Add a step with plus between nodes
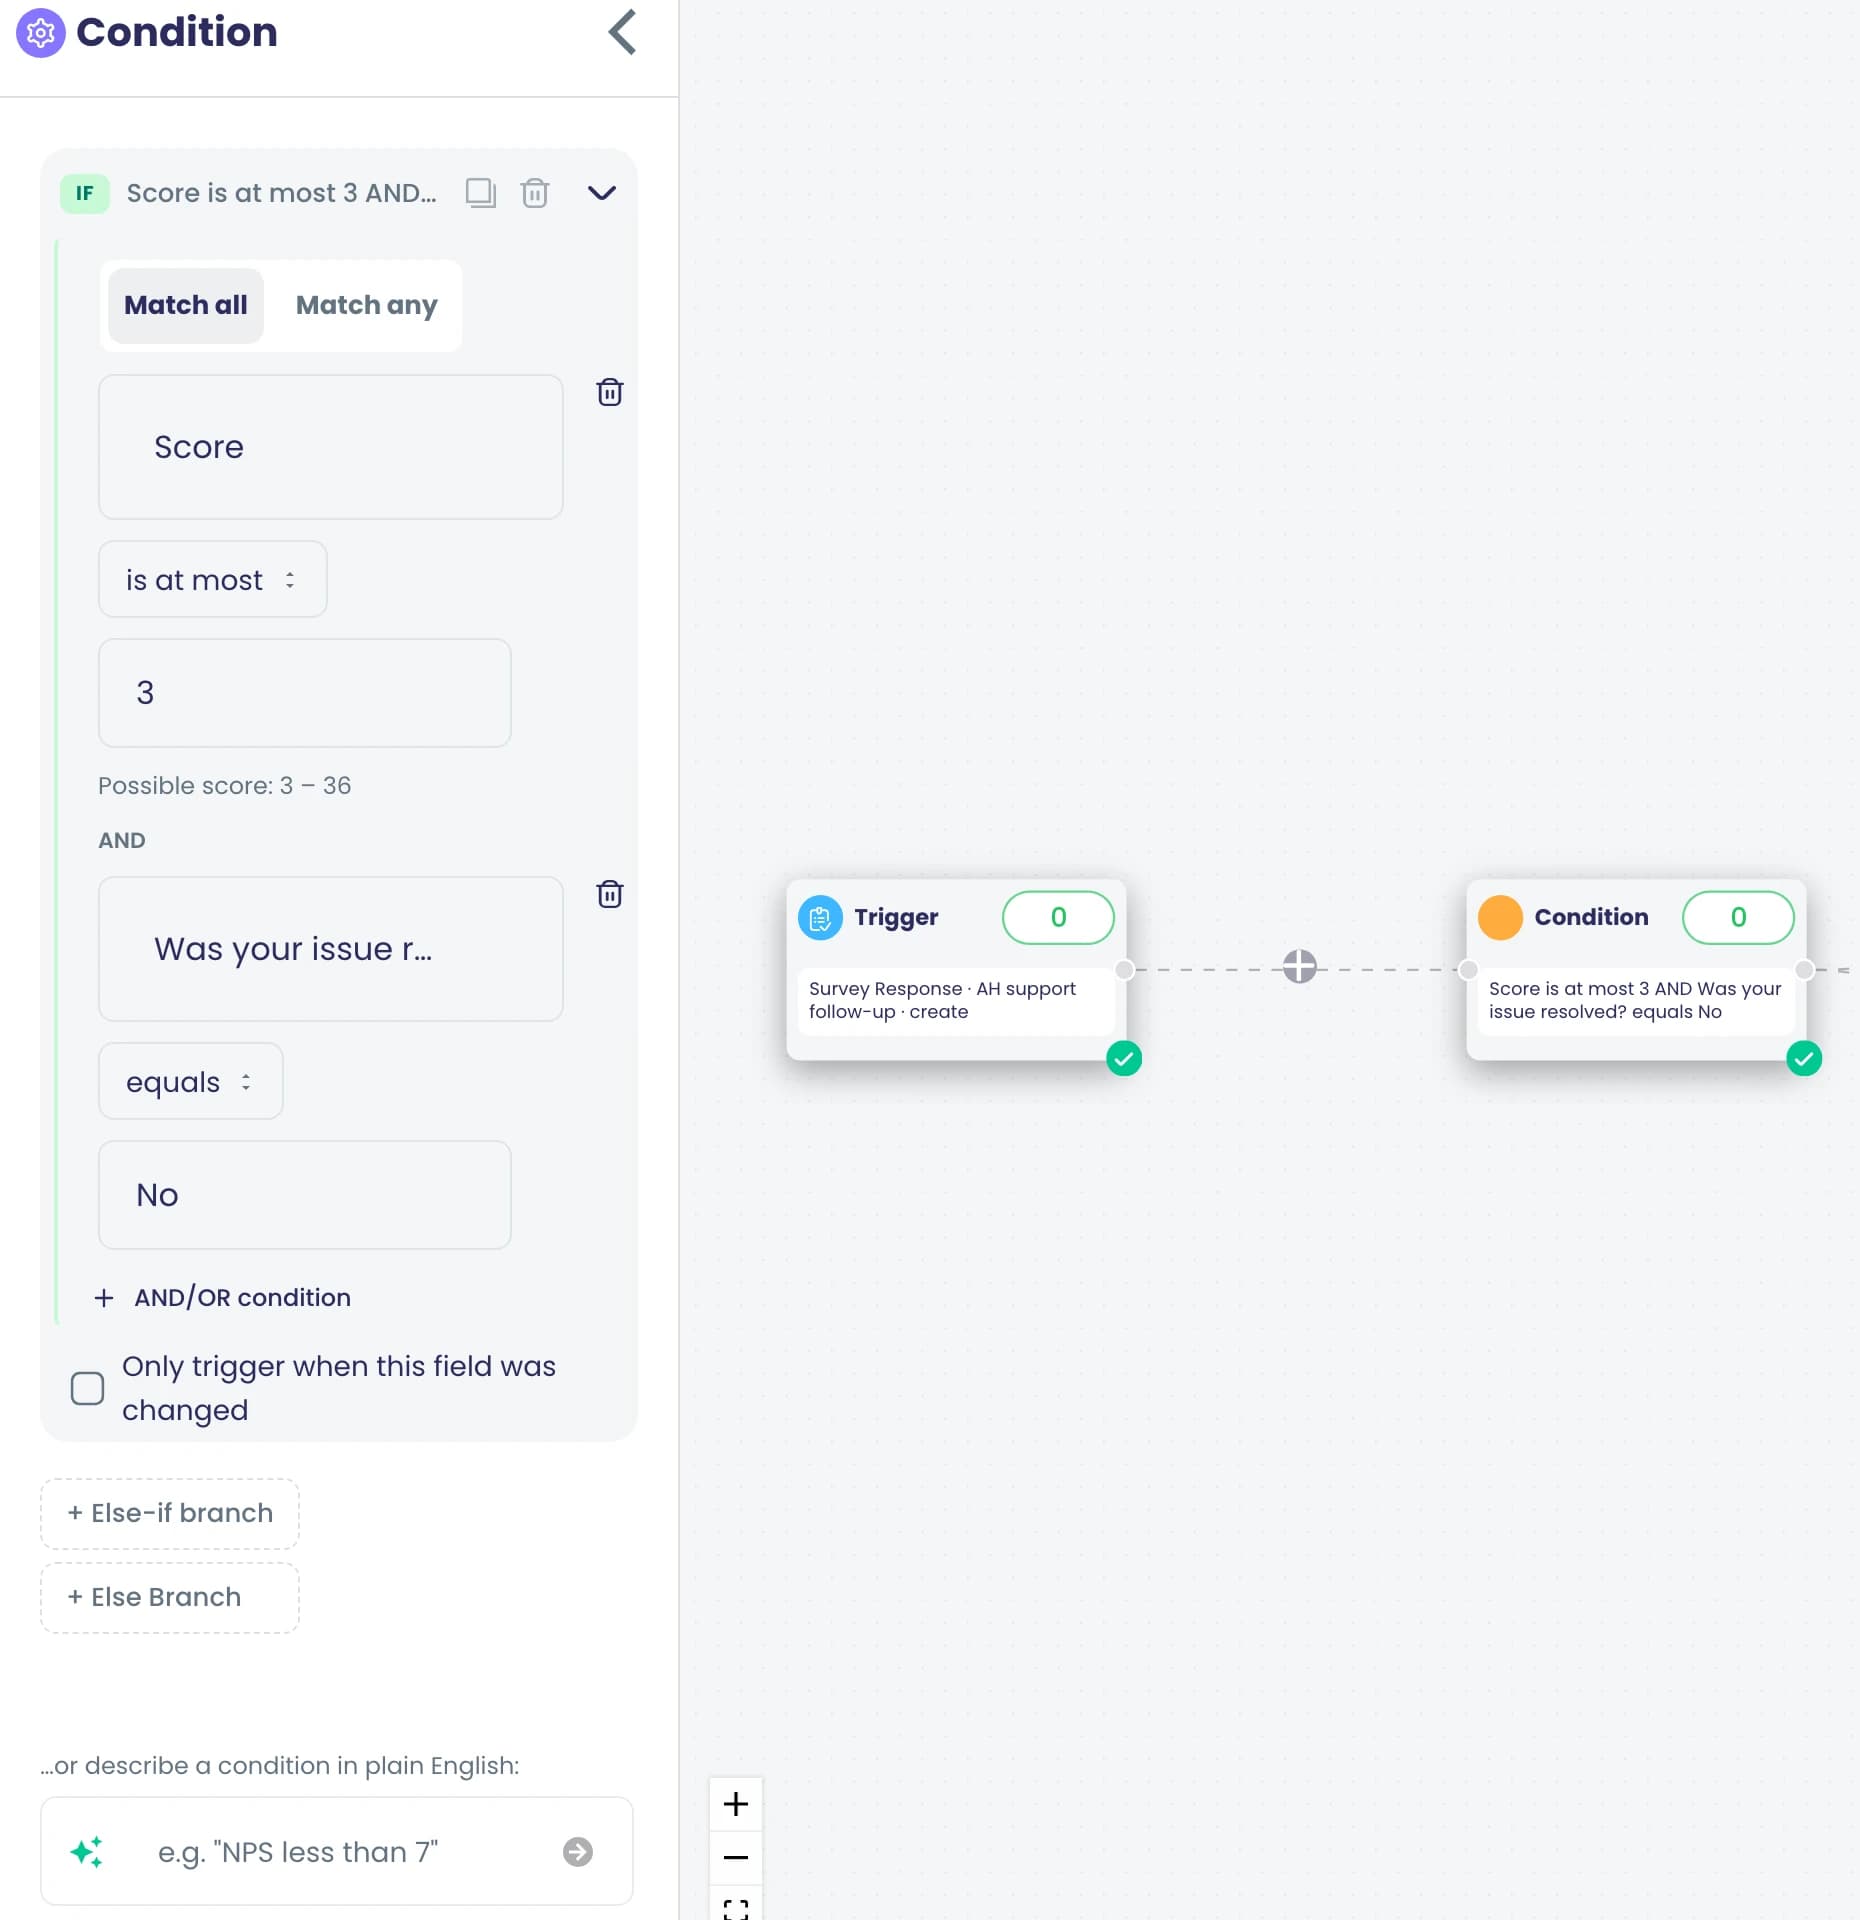 [x=1299, y=966]
